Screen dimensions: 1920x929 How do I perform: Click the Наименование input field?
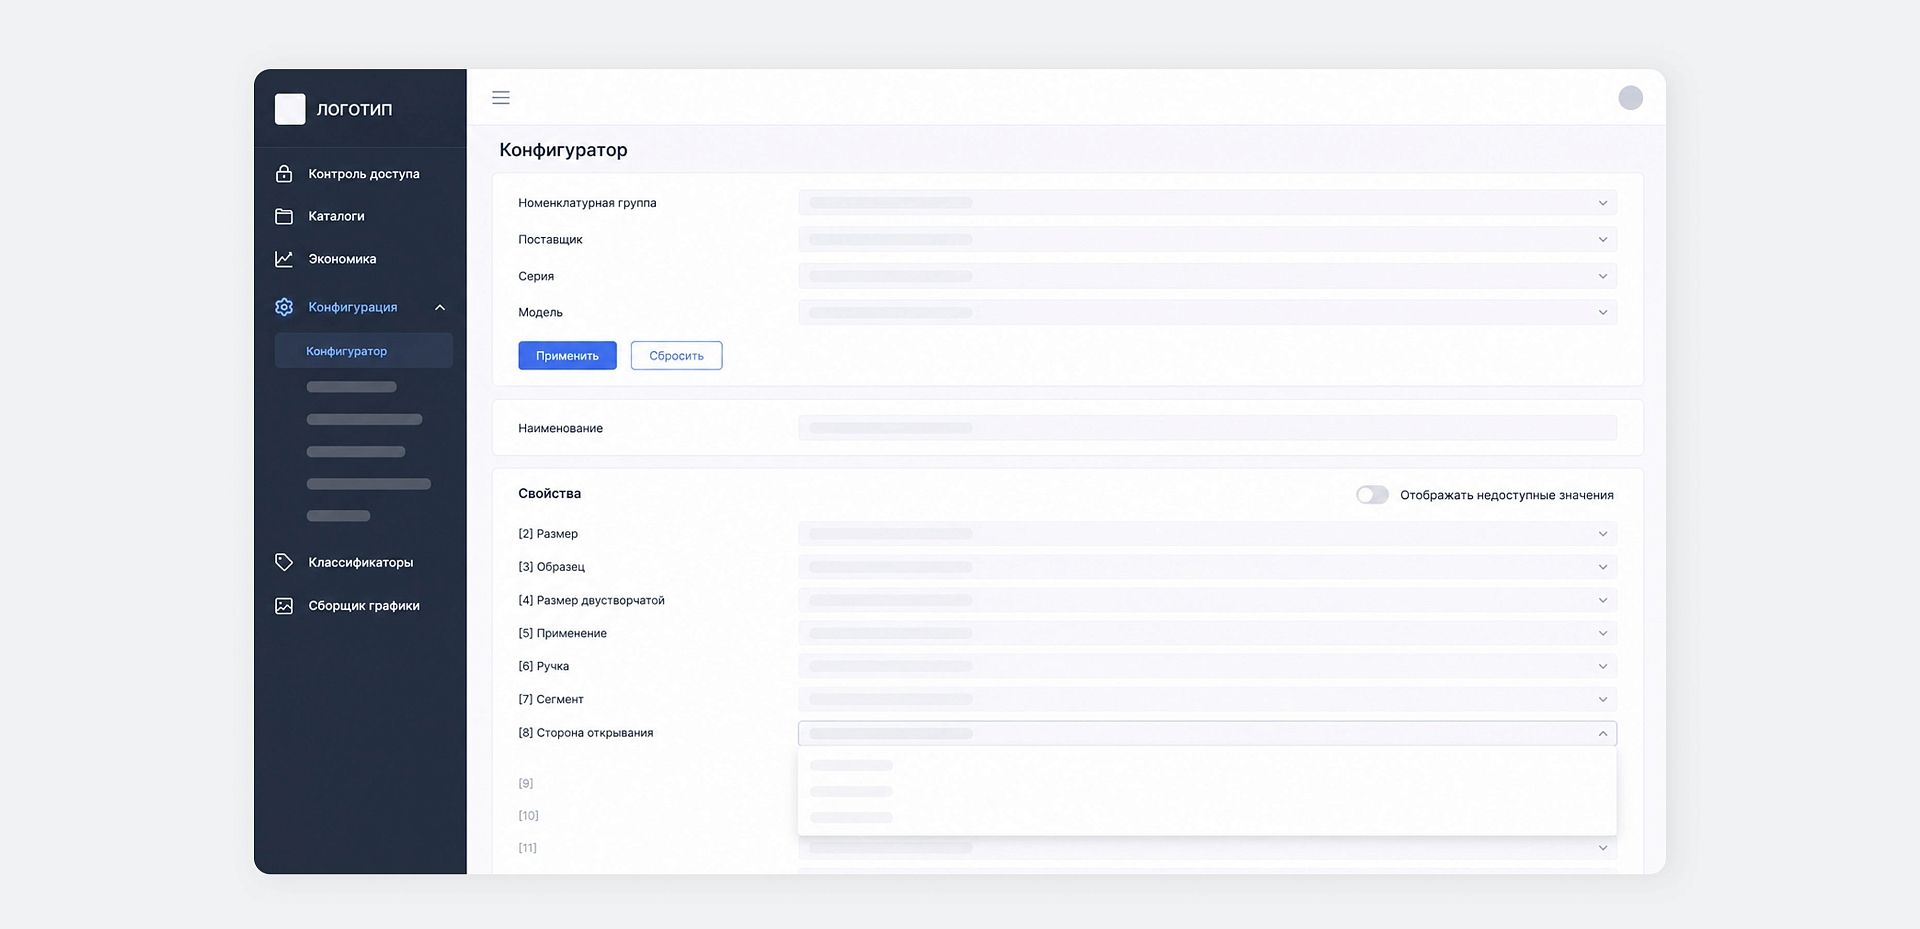(x=1206, y=428)
